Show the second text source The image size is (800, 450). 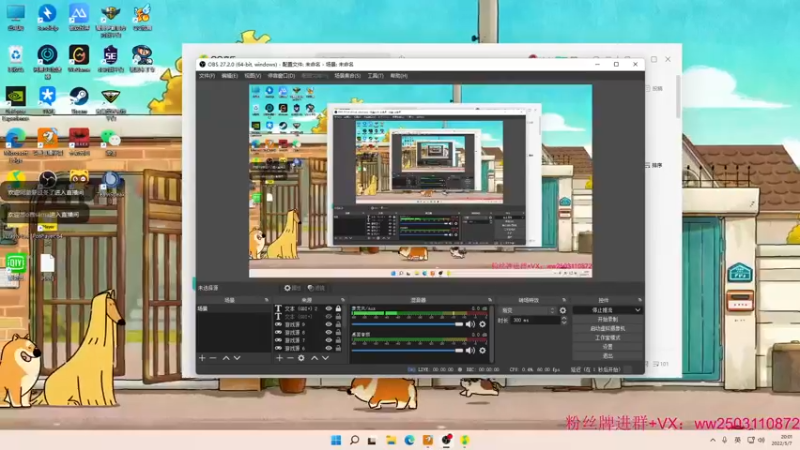pos(329,316)
